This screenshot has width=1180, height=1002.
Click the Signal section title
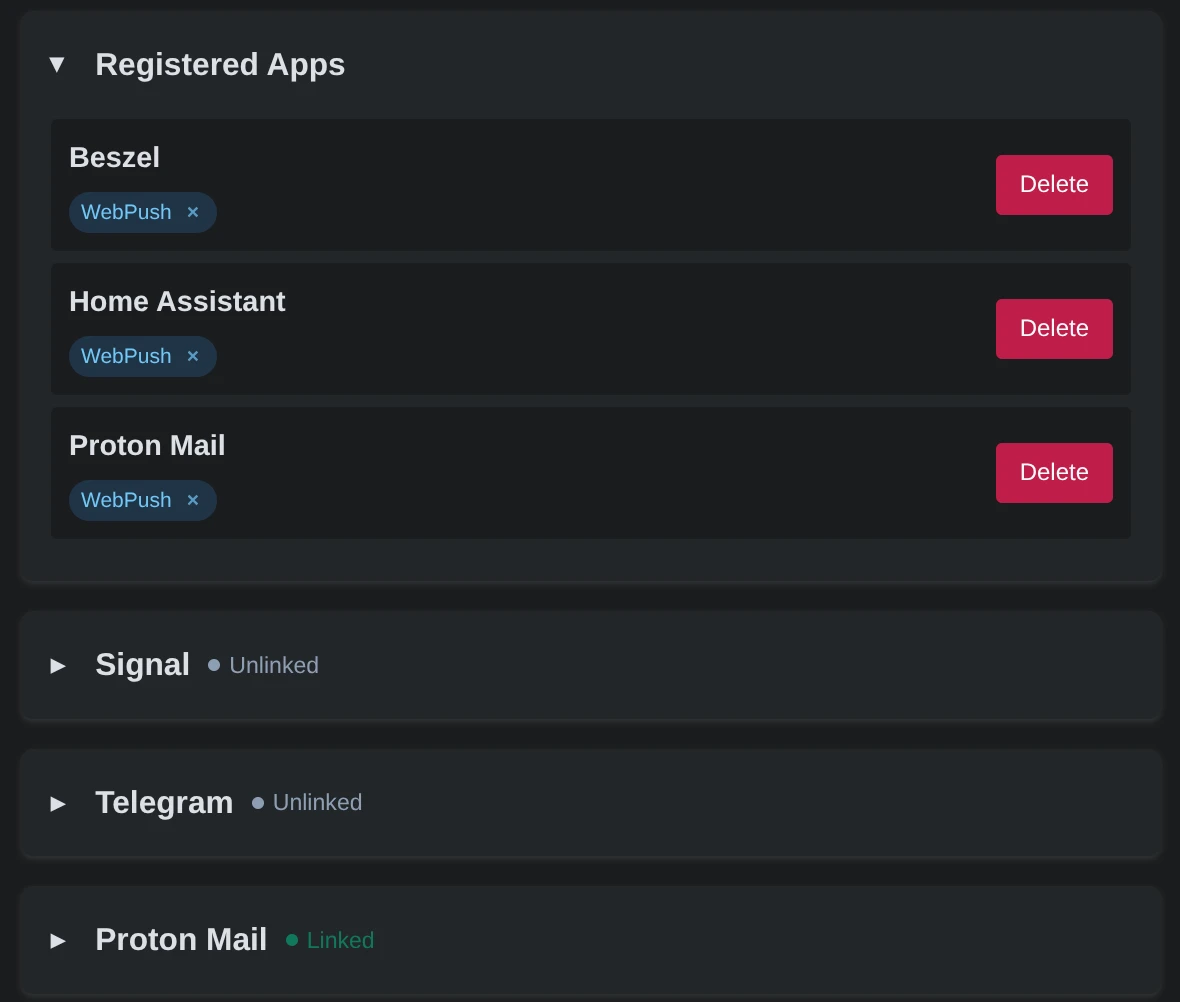142,665
